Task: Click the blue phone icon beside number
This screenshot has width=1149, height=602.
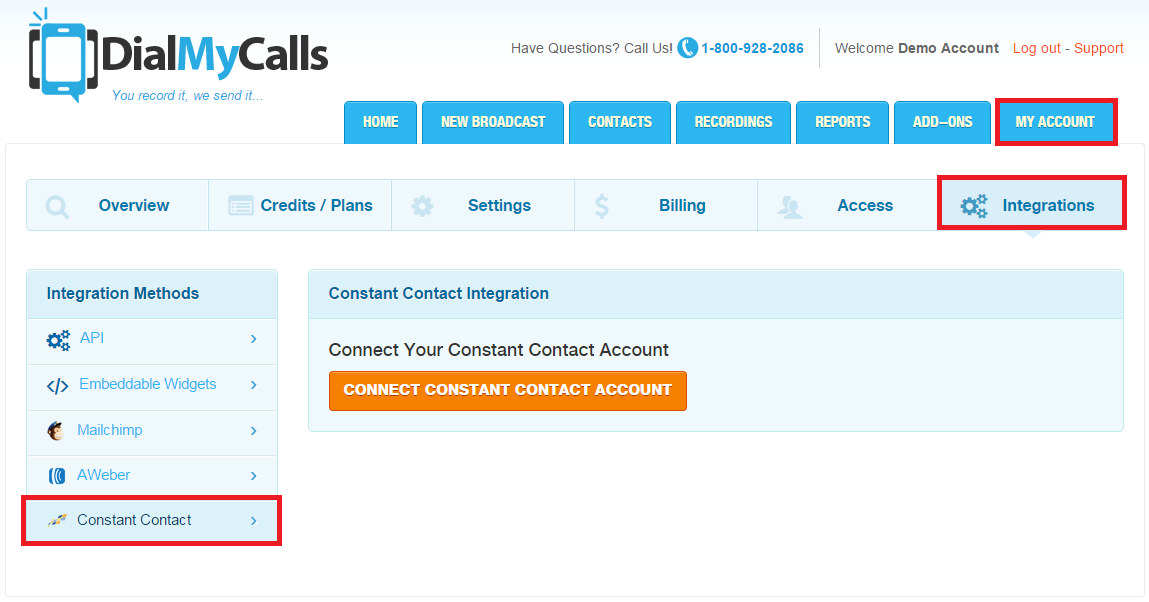Action: [x=687, y=48]
